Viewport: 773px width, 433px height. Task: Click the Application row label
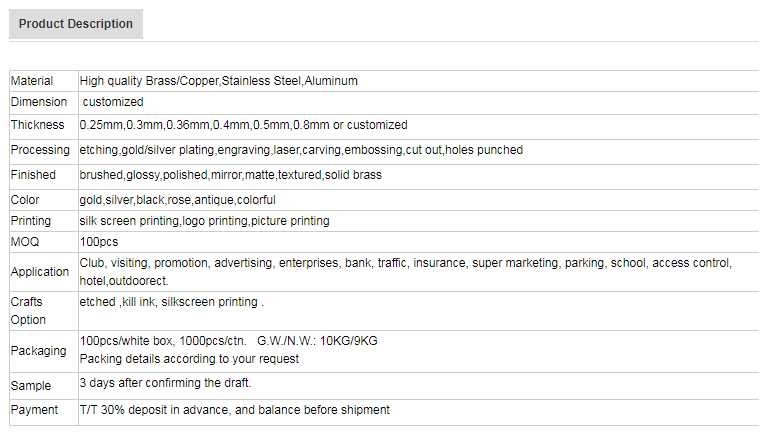[x=40, y=272]
